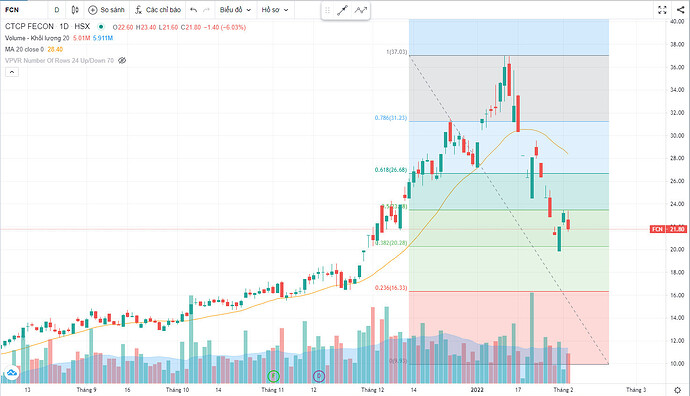Click the So sánh compare button
Screen dimensions: 690x396
[x=106, y=10]
